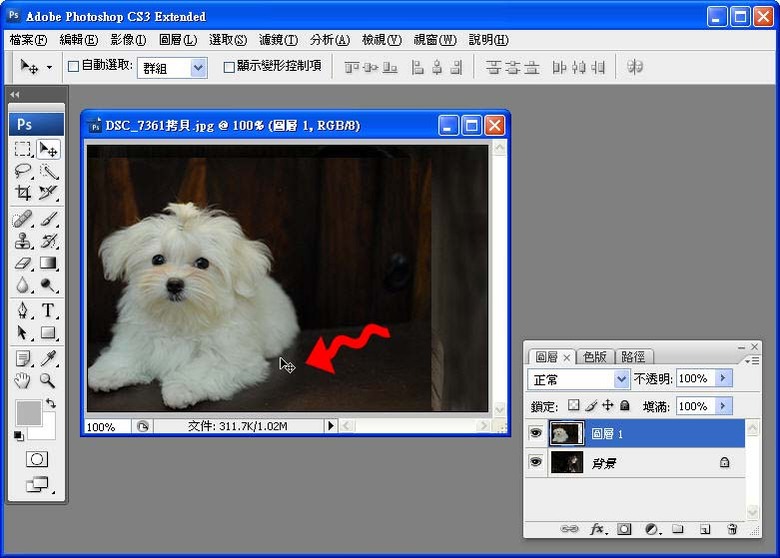The image size is (780, 558).
Task: Pick the Clone Stamp tool
Action: [x=23, y=241]
